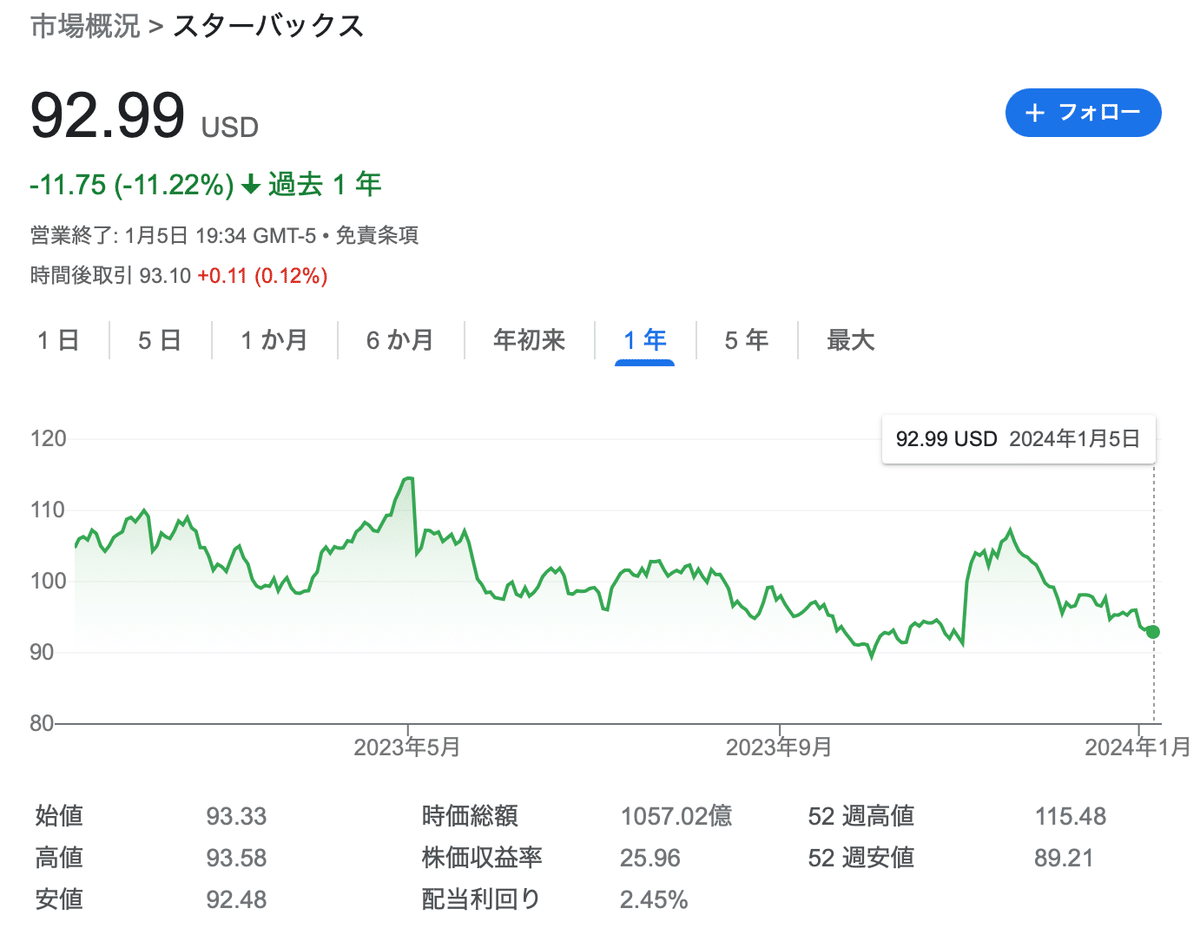Image resolution: width=1200 pixels, height=927 pixels.
Task: Click the 配当利回り value 2.45%
Action: click(x=653, y=899)
